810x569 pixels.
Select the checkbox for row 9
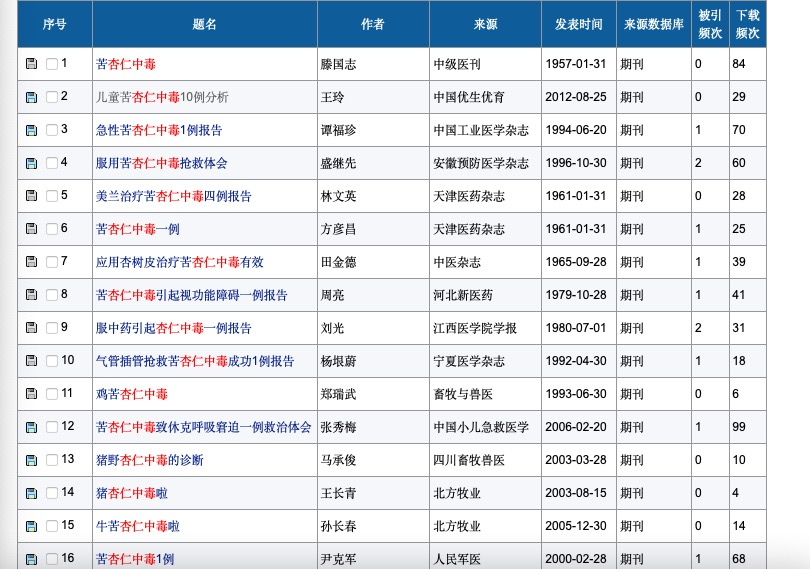(x=52, y=328)
